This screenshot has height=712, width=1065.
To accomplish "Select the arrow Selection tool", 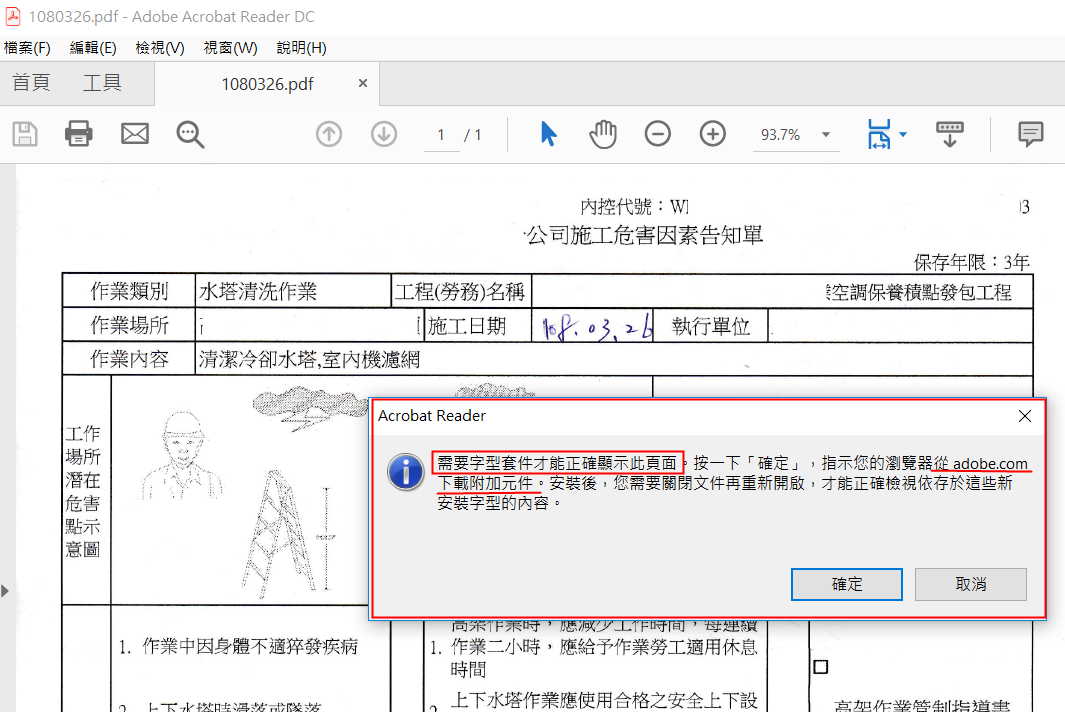I will (548, 134).
